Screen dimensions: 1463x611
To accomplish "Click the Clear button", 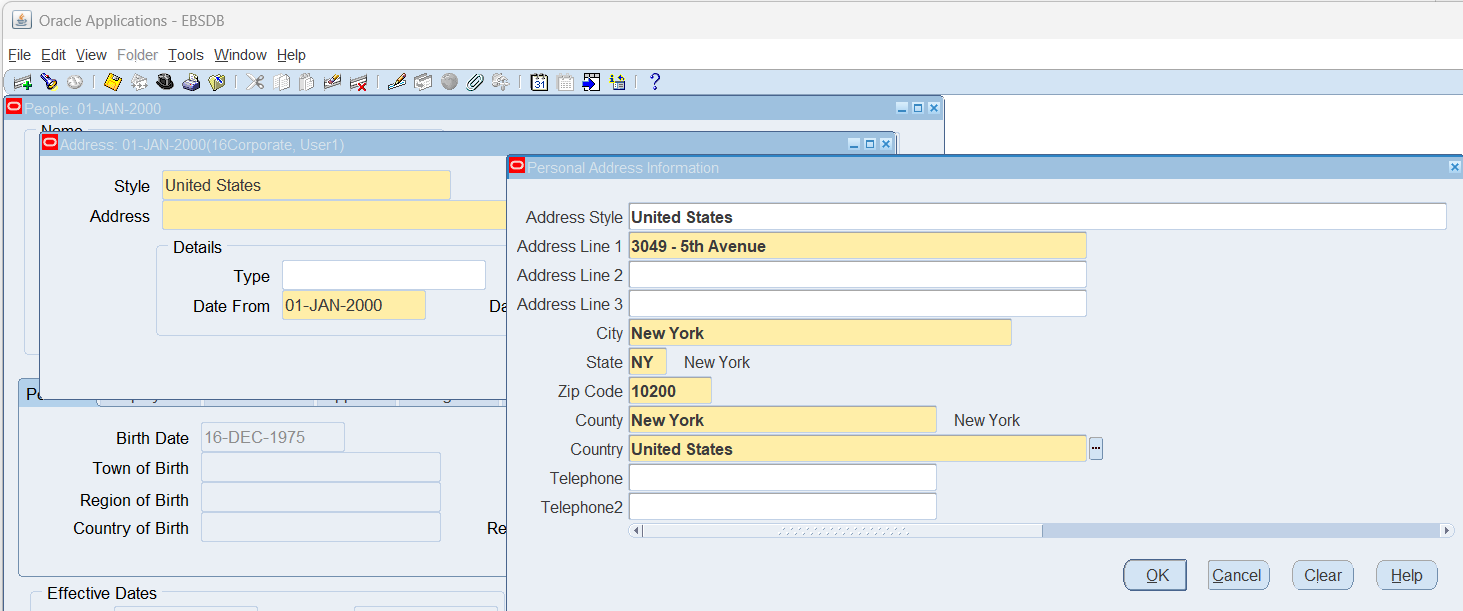I will point(1322,575).
